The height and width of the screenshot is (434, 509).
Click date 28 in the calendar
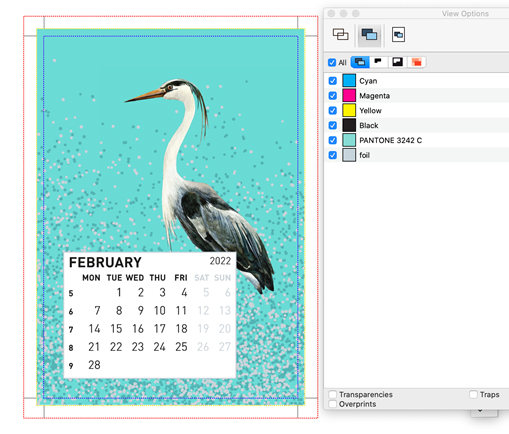(94, 365)
